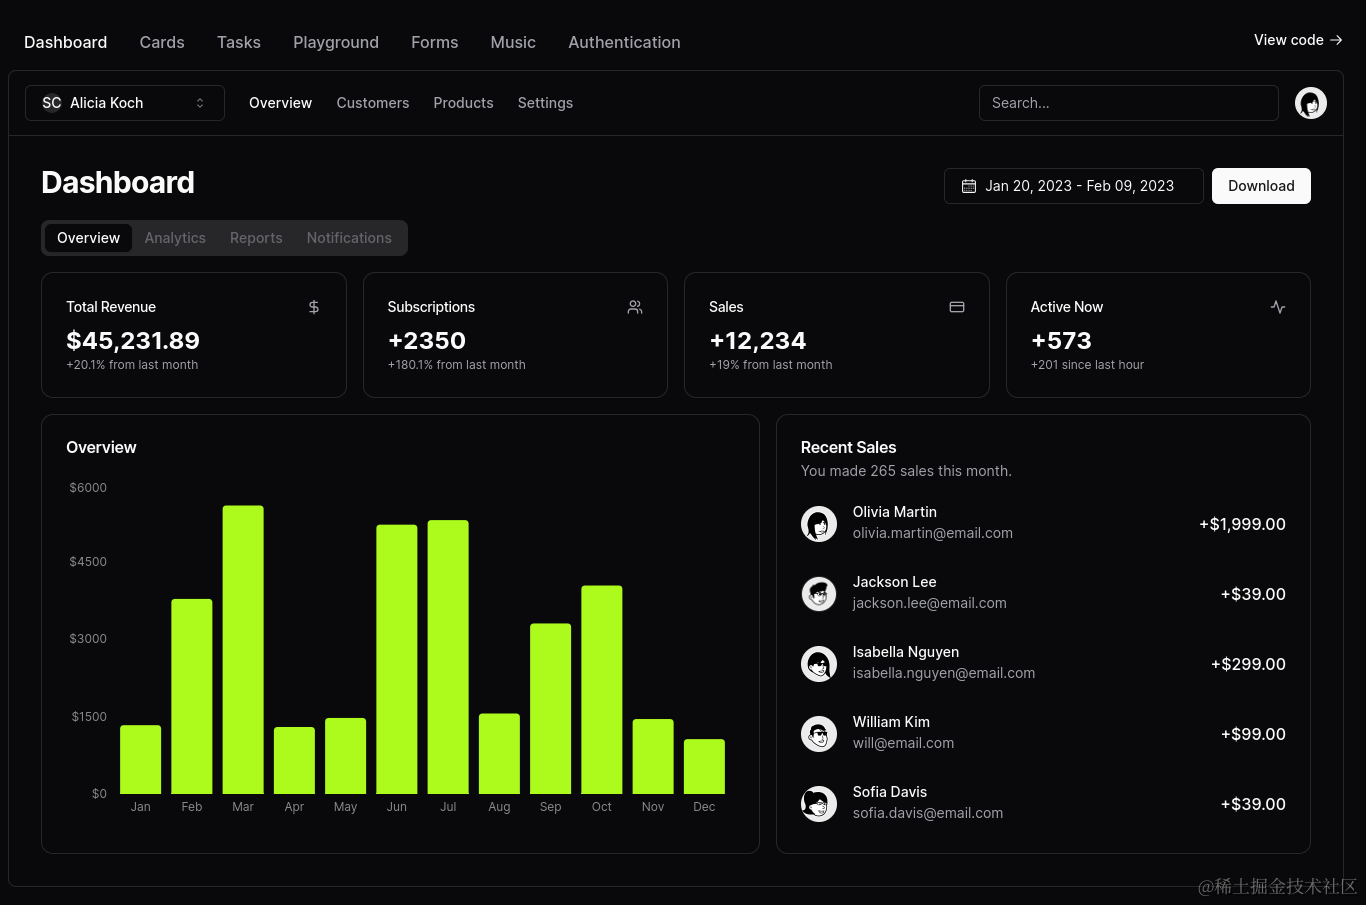Switch to the Notifications tab
Viewport: 1366px width, 905px height.
coord(349,238)
